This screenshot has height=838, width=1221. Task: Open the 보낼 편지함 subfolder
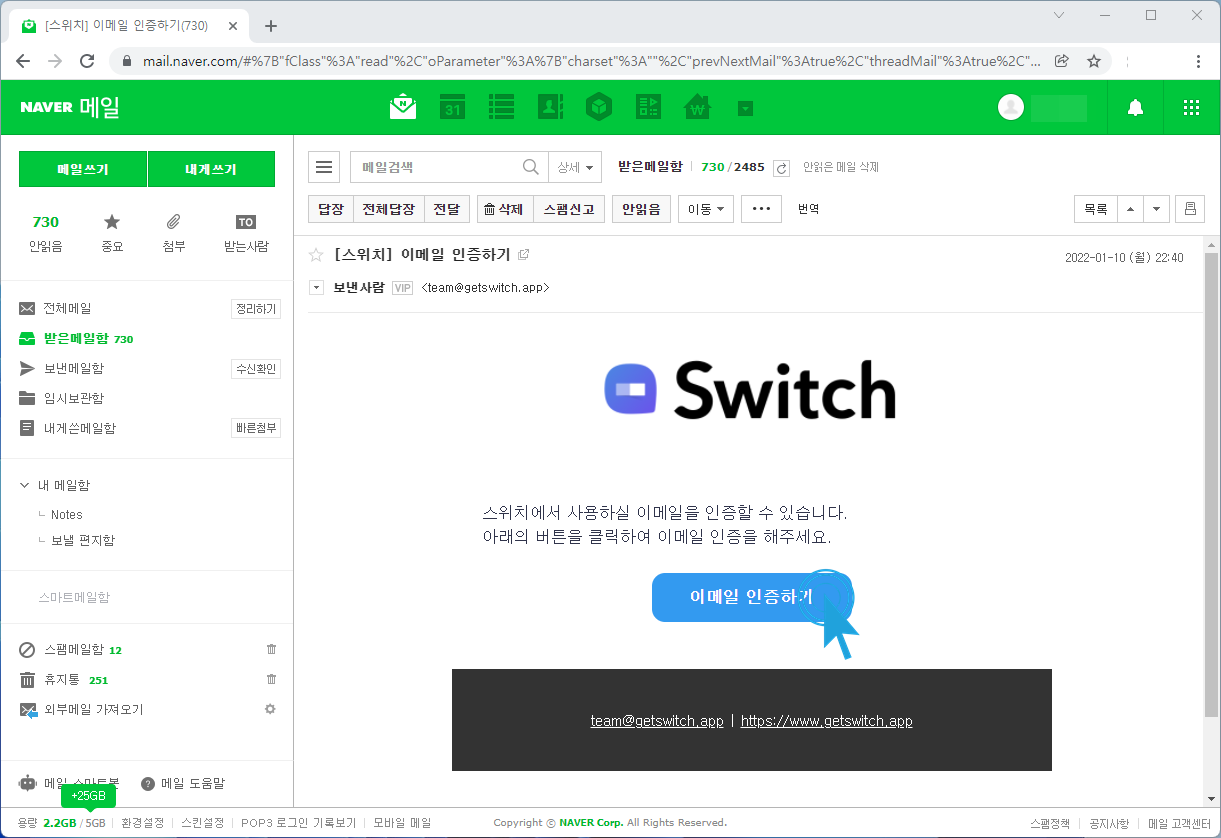[x=83, y=540]
